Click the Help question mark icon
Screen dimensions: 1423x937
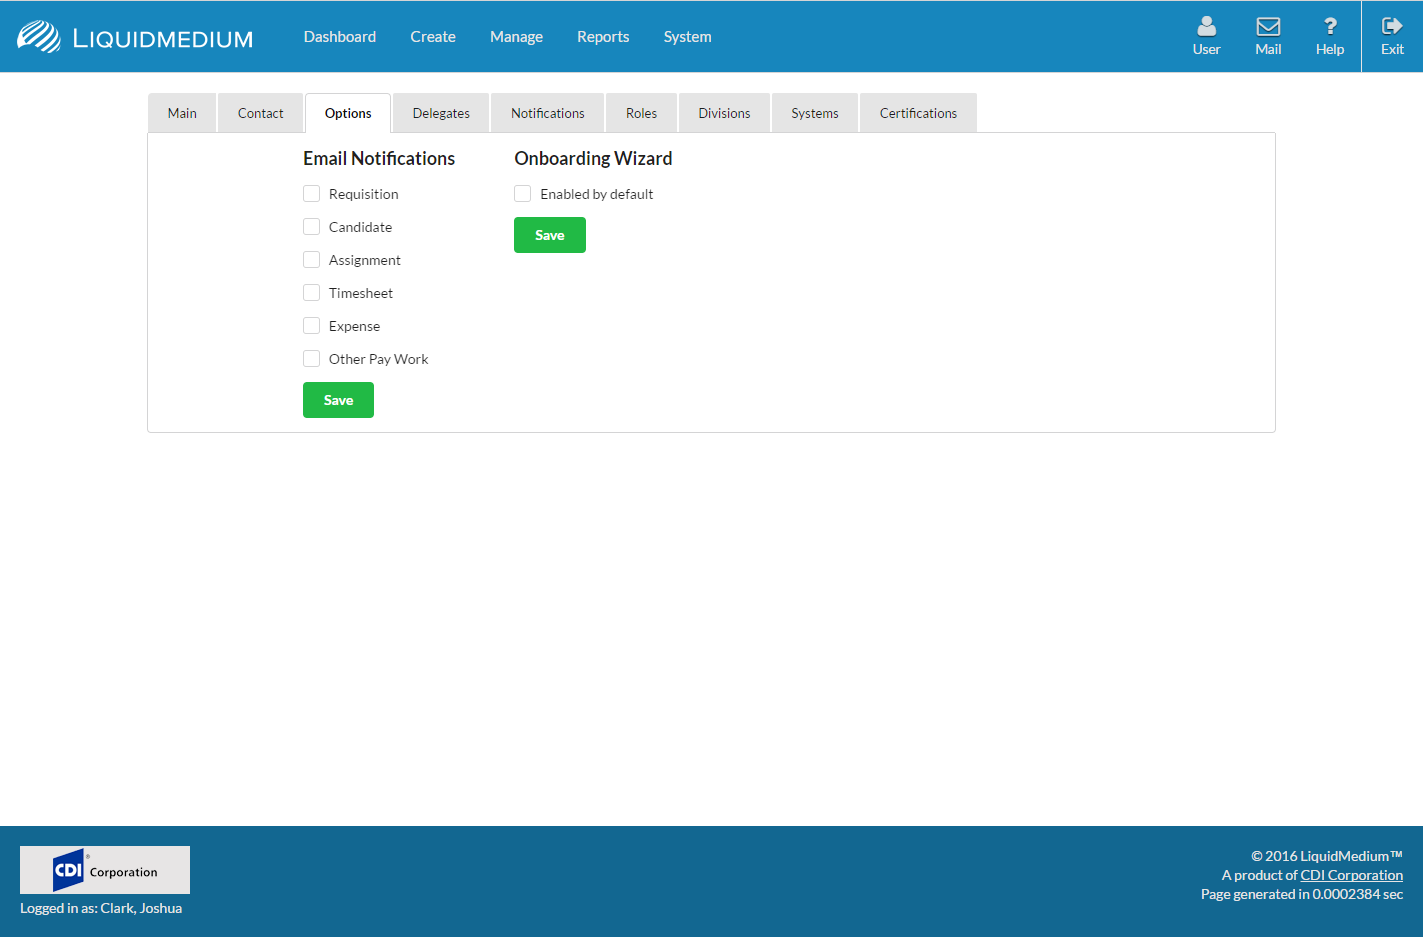[x=1329, y=27]
